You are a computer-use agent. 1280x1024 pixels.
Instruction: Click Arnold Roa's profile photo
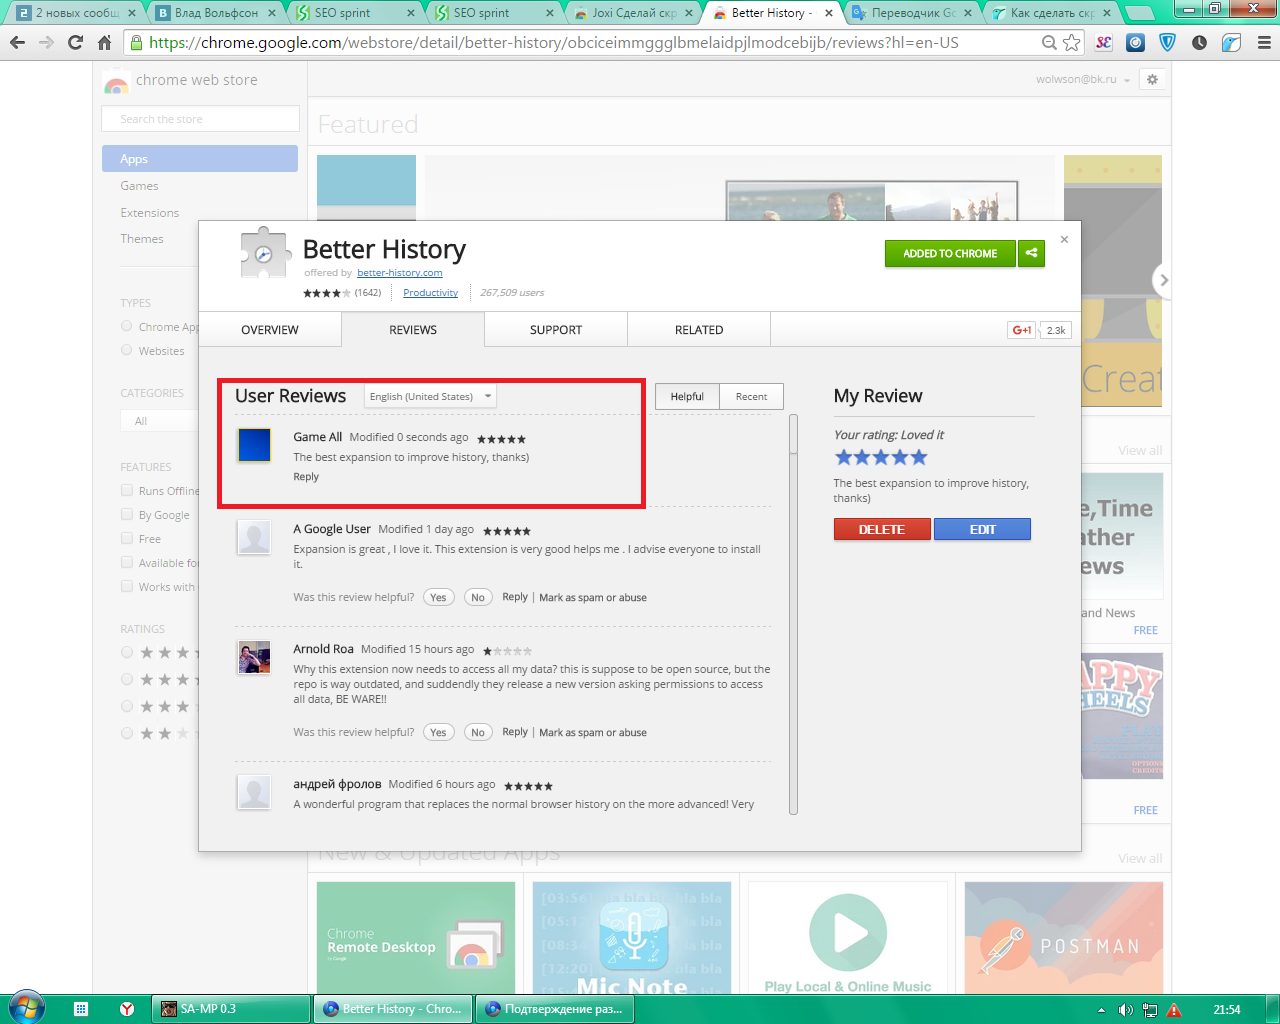click(254, 657)
